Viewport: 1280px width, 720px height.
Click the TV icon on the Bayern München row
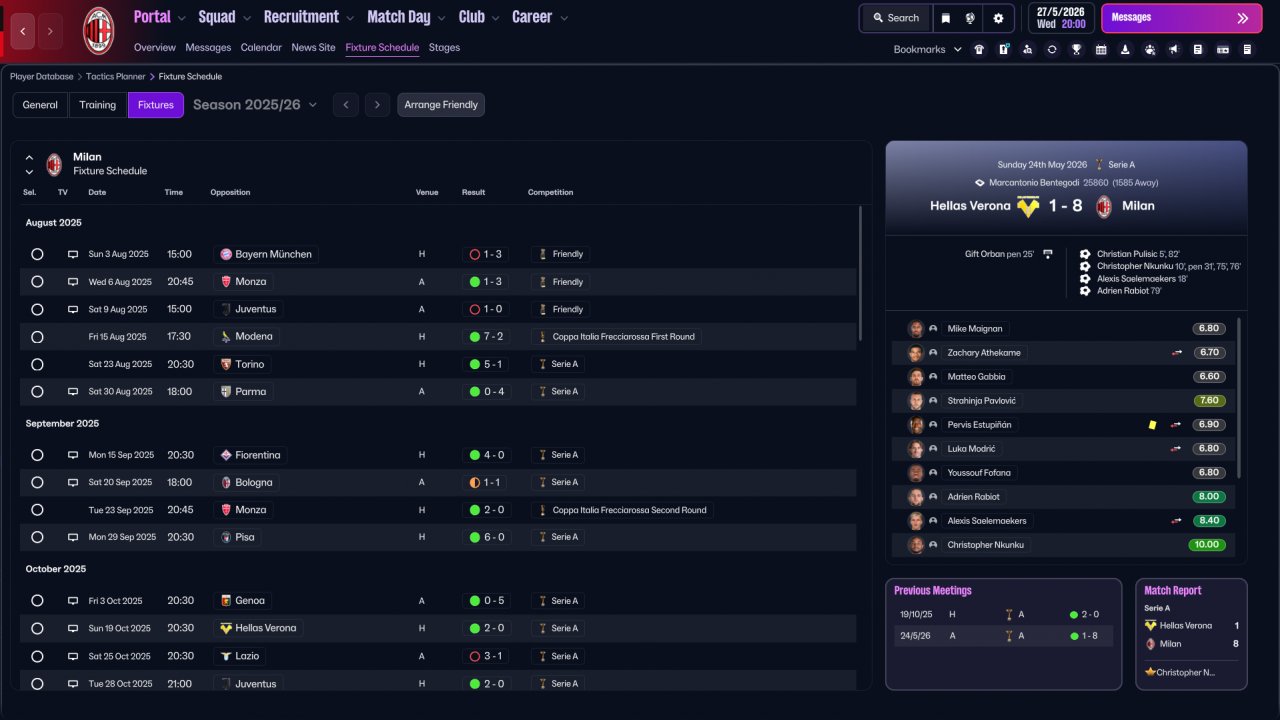73,254
